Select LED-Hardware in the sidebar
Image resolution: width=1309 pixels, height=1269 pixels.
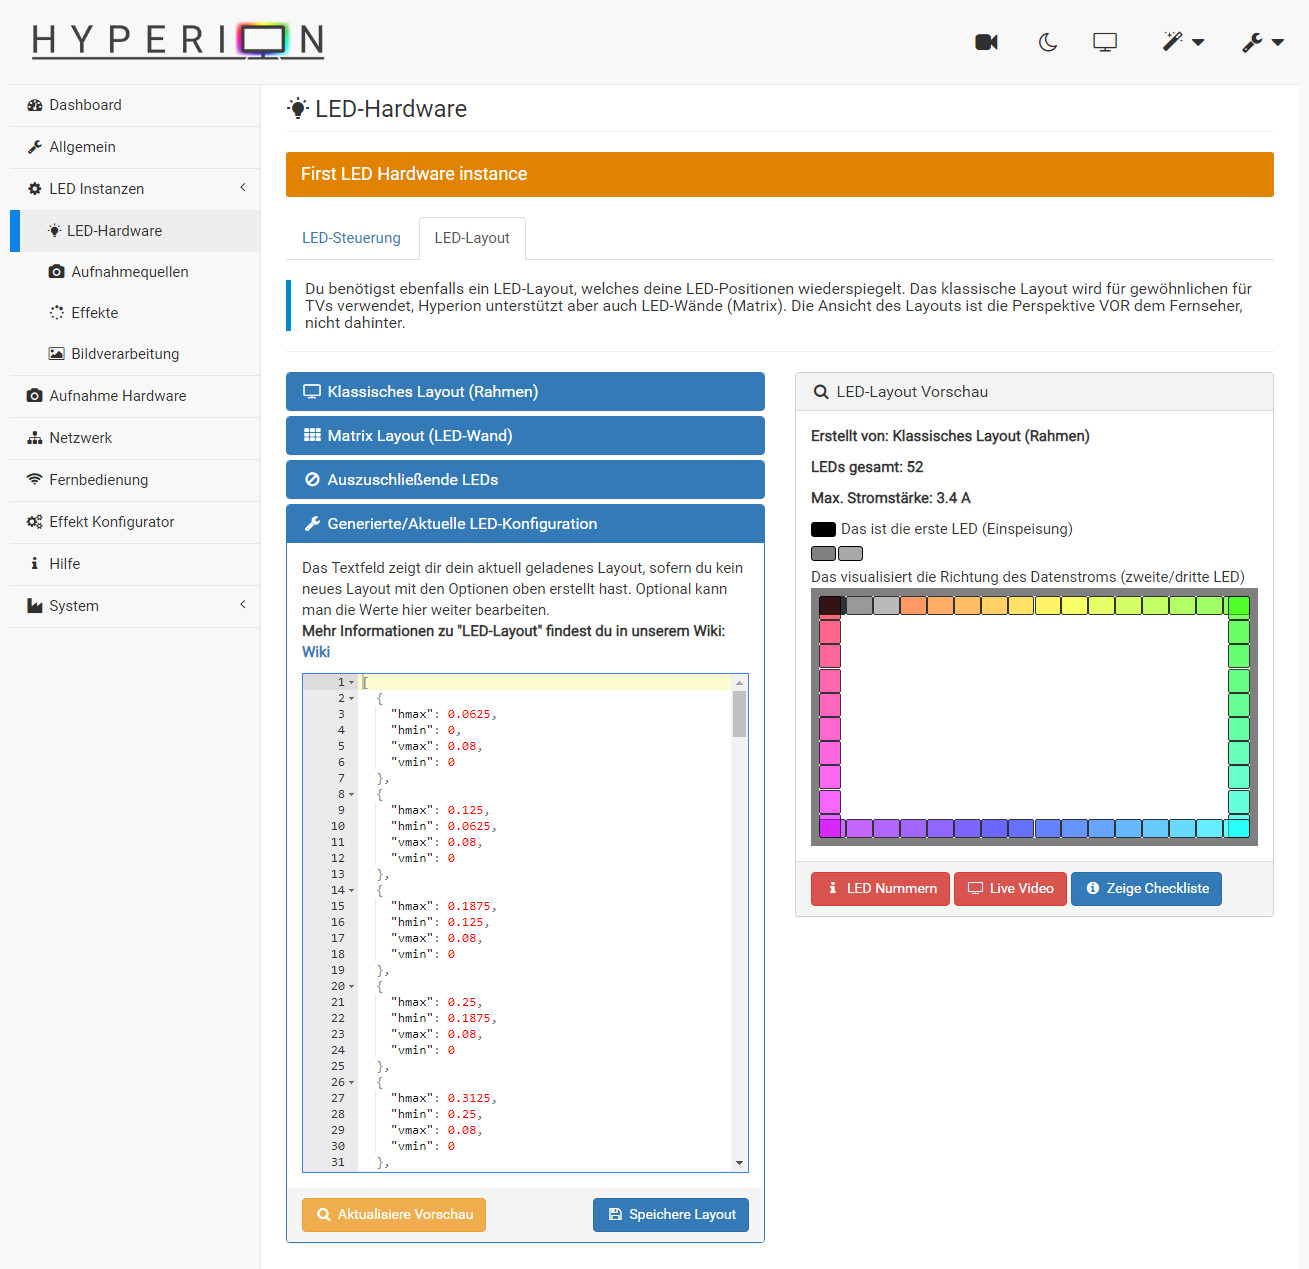pyautogui.click(x=135, y=231)
